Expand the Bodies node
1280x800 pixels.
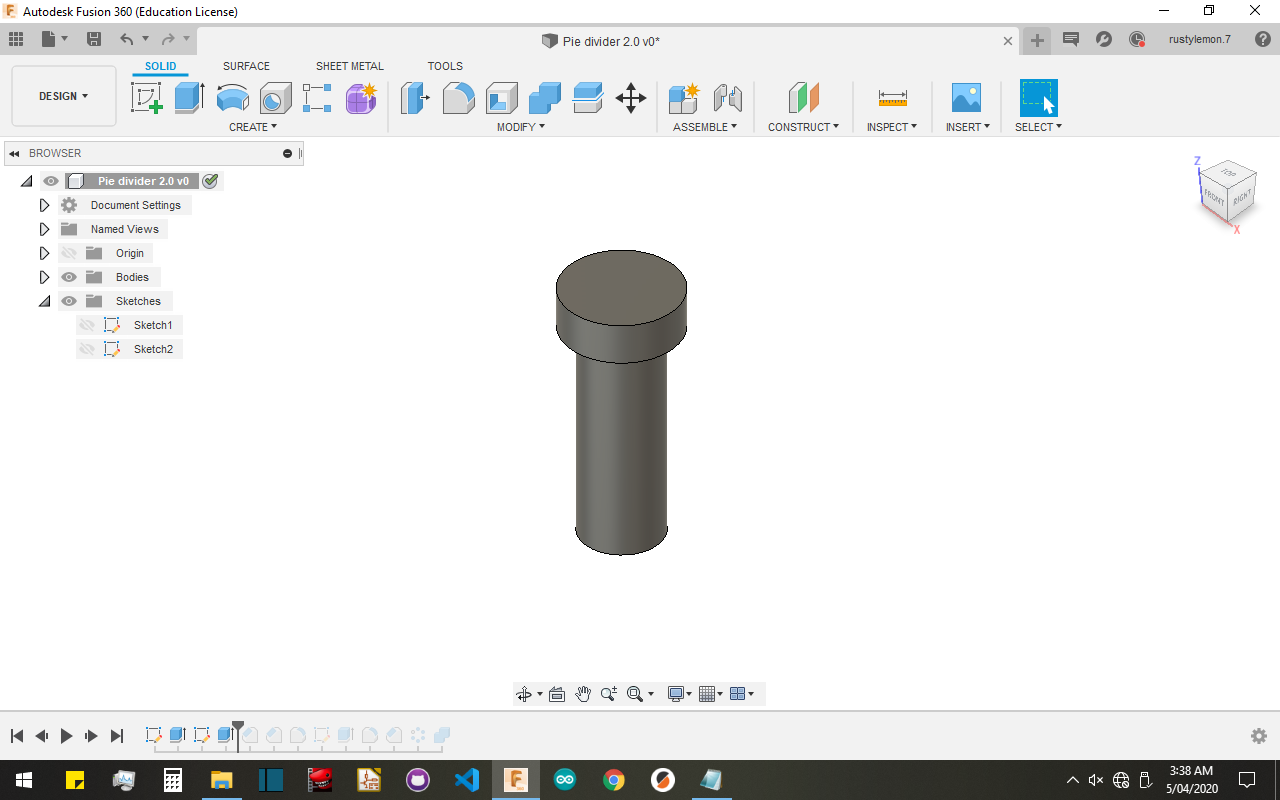pos(44,277)
